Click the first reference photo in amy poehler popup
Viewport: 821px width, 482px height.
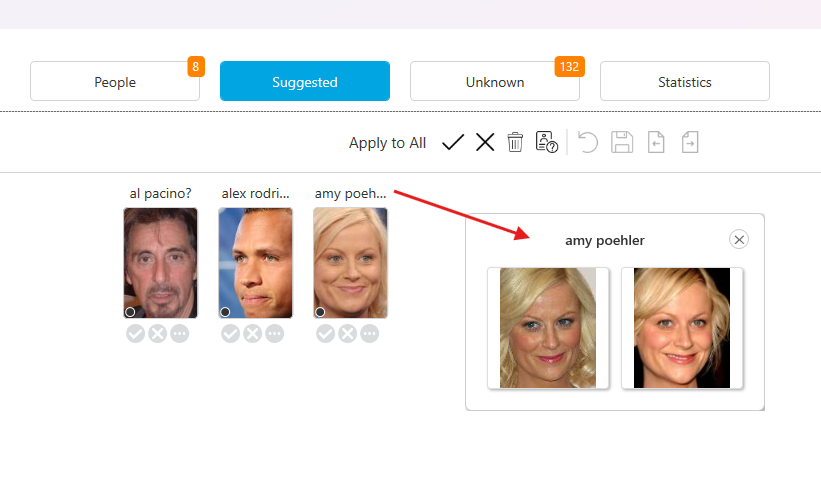point(548,328)
